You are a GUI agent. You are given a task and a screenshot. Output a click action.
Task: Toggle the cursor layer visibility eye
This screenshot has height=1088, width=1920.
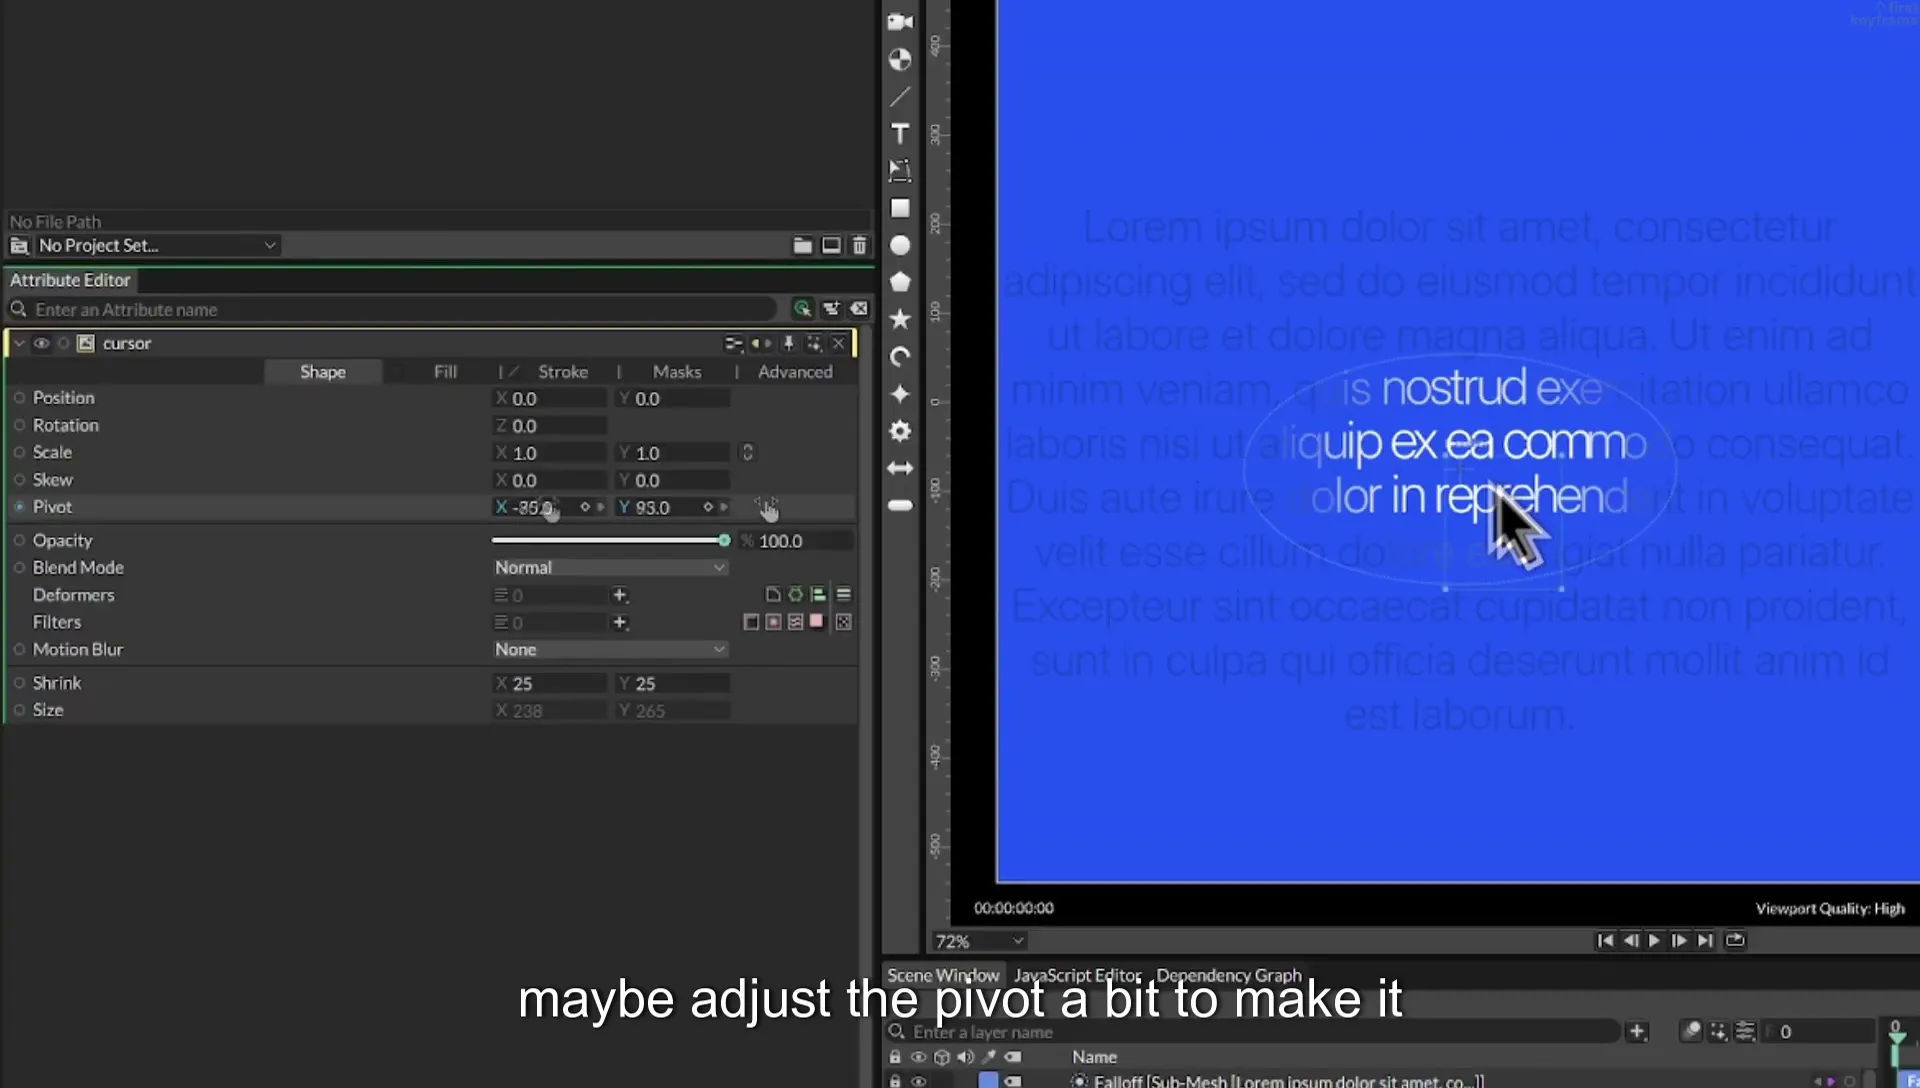click(x=41, y=343)
